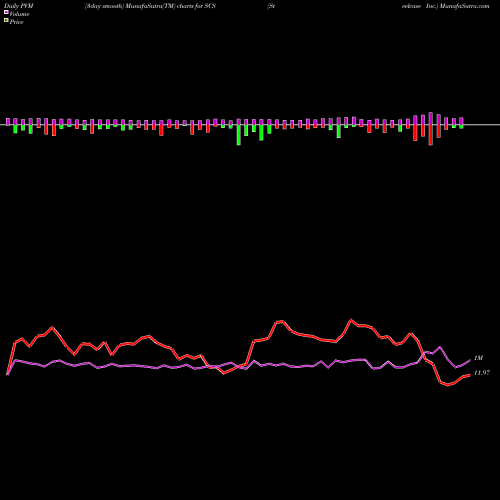
Task: Click the '1M' volume value label
Action: [478, 358]
